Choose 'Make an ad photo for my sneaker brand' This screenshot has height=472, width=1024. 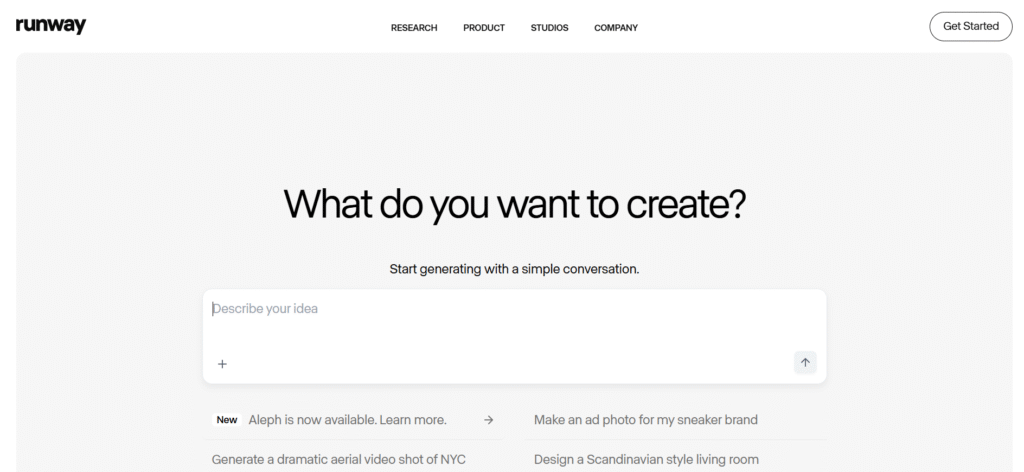pyautogui.click(x=645, y=420)
